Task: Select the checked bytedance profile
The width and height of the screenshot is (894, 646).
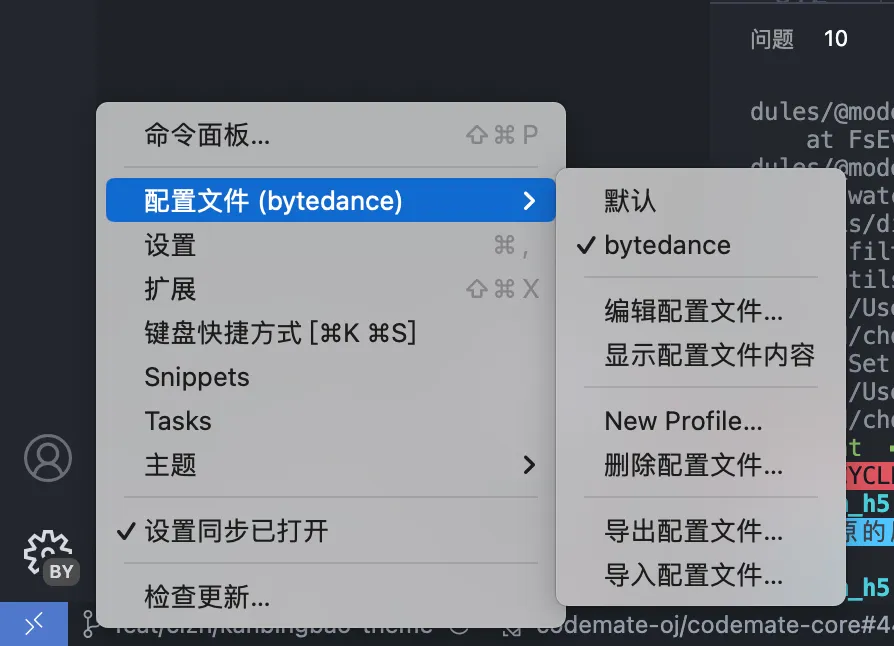Action: tap(667, 245)
